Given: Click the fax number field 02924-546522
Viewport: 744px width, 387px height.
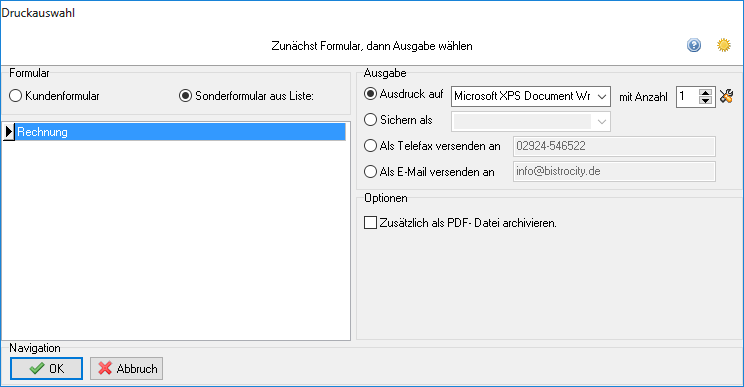Looking at the screenshot, I should point(614,146).
